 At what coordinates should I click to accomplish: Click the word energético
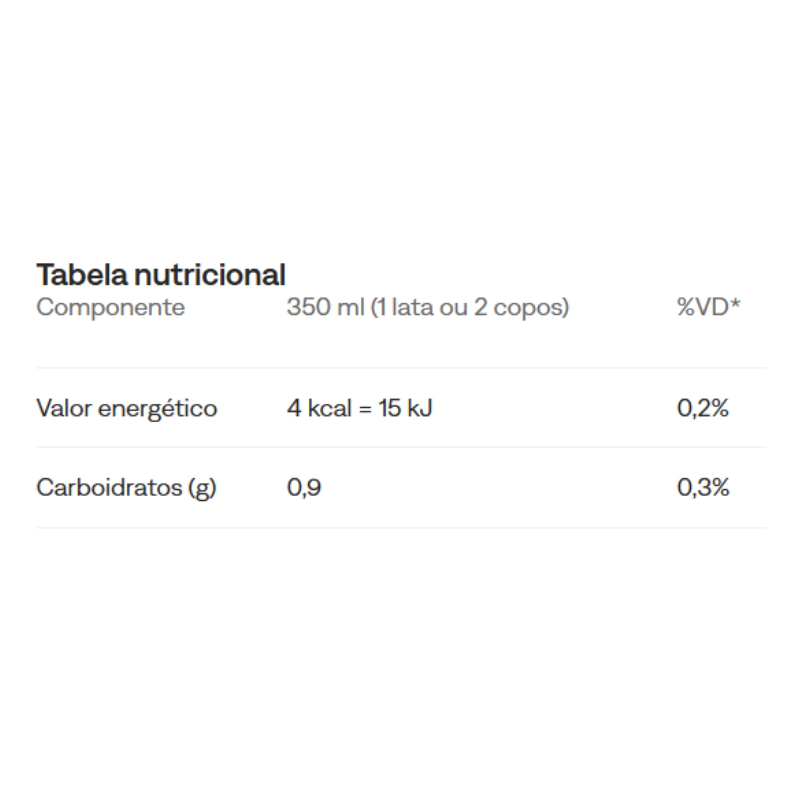click(x=158, y=409)
